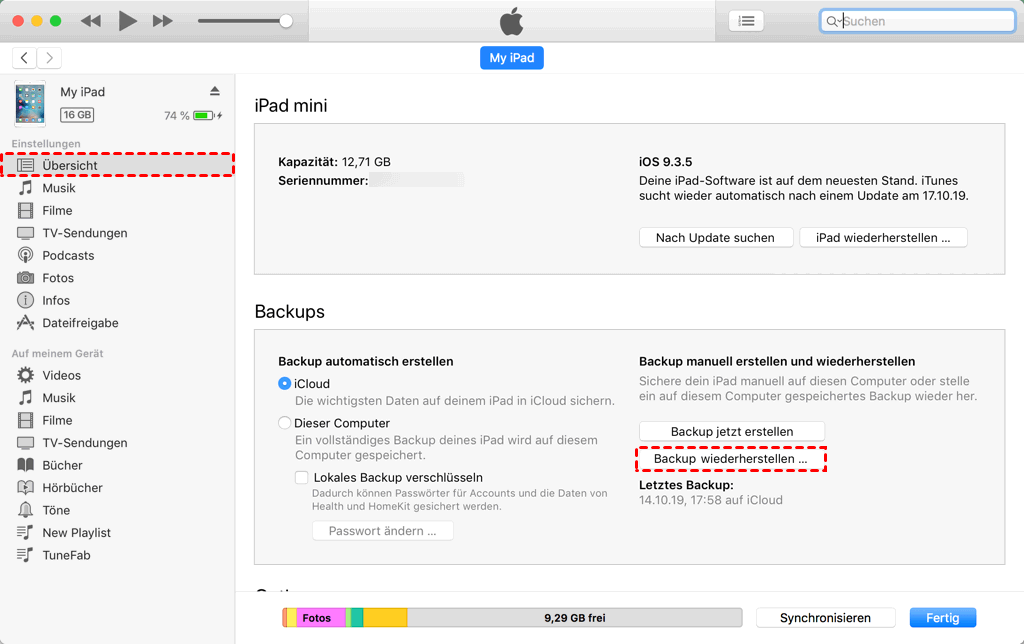Open the list view dropdown button

pyautogui.click(x=746, y=21)
